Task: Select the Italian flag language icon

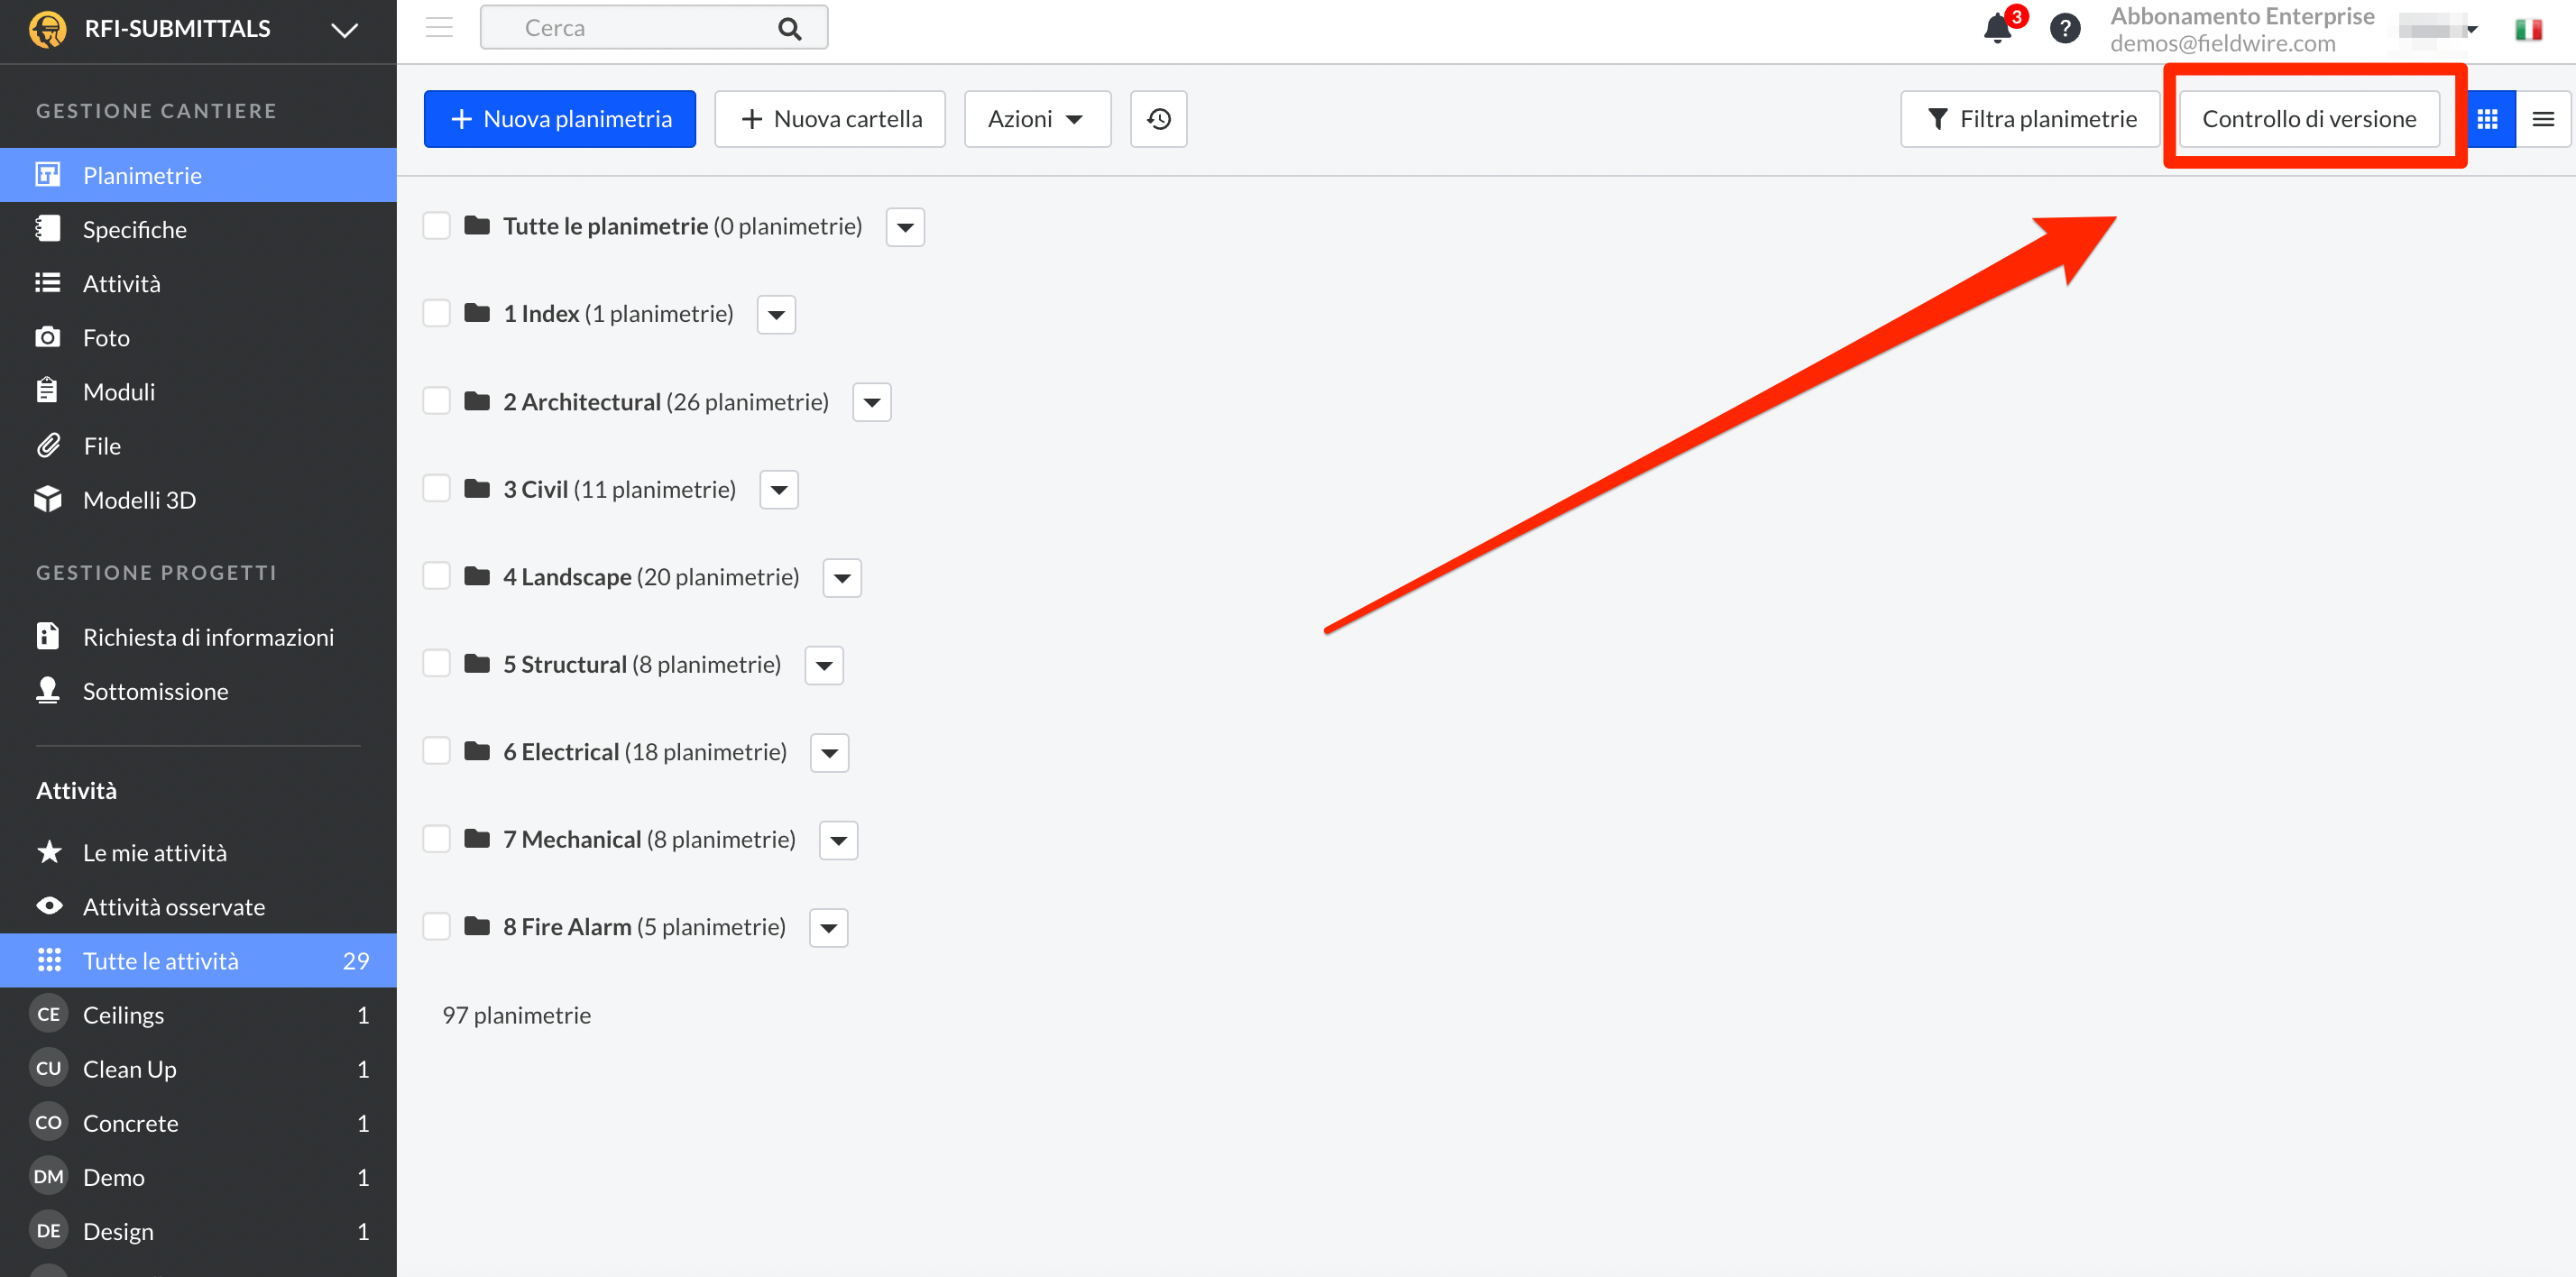Action: pos(2528,30)
